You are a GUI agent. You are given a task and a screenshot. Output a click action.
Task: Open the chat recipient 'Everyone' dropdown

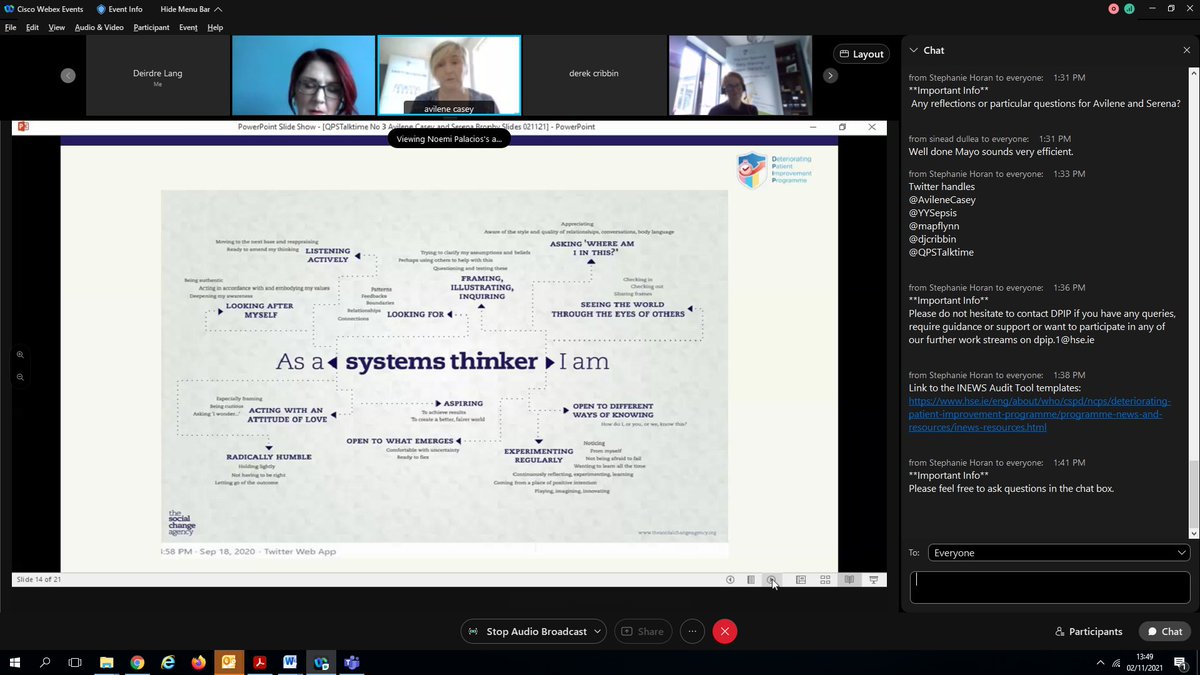(x=1059, y=552)
